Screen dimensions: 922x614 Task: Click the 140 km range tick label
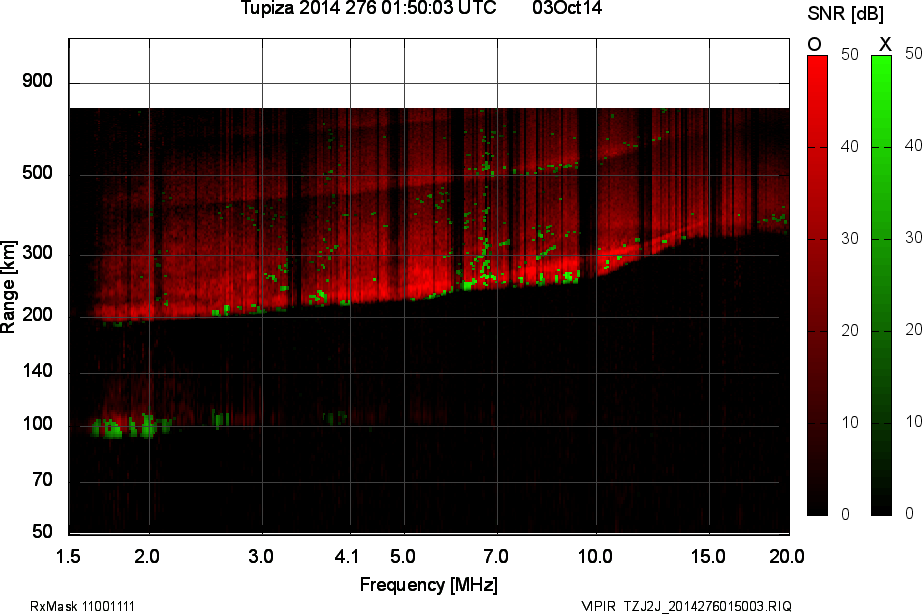(x=37, y=371)
